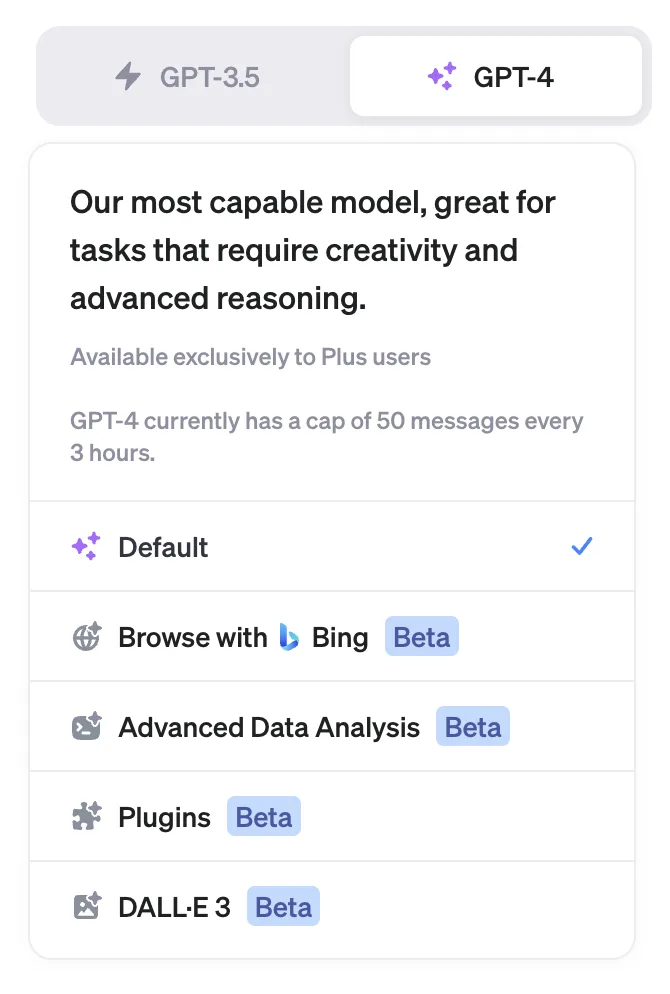Click the GPT-4 message cap notice text

click(x=326, y=436)
